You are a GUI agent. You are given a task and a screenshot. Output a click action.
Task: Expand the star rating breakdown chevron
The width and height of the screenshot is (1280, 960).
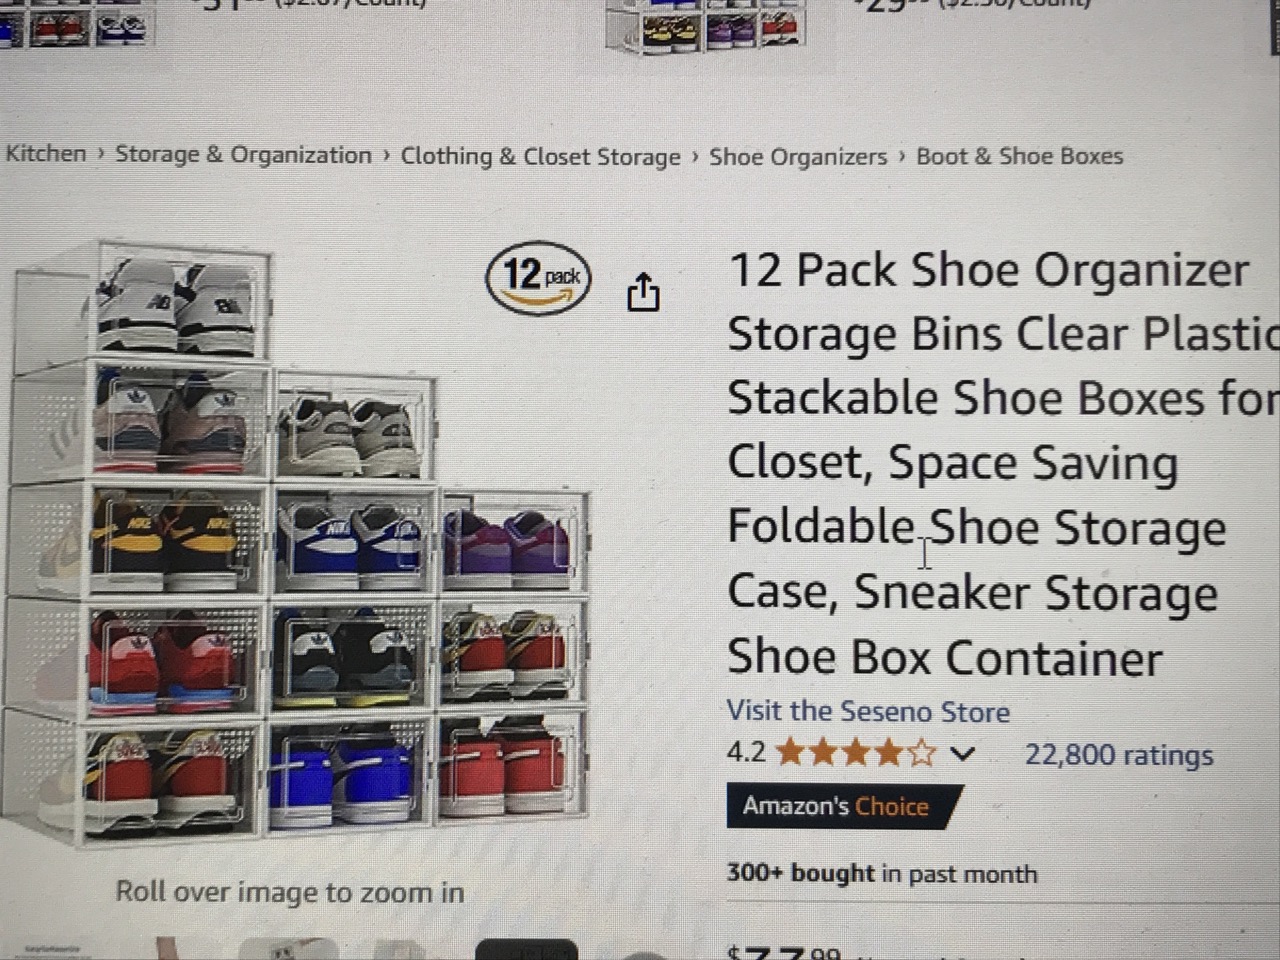[961, 753]
